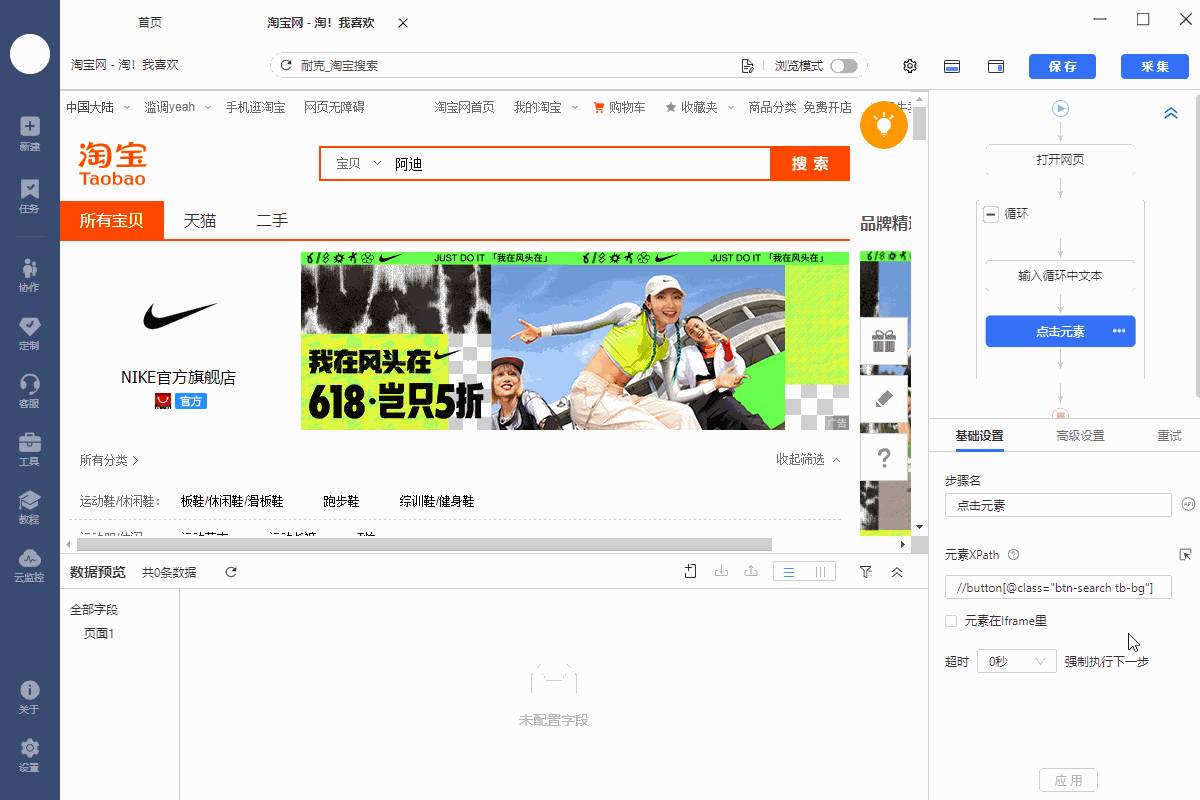
Task: Click the workflow start play icon
Action: [x=1061, y=108]
